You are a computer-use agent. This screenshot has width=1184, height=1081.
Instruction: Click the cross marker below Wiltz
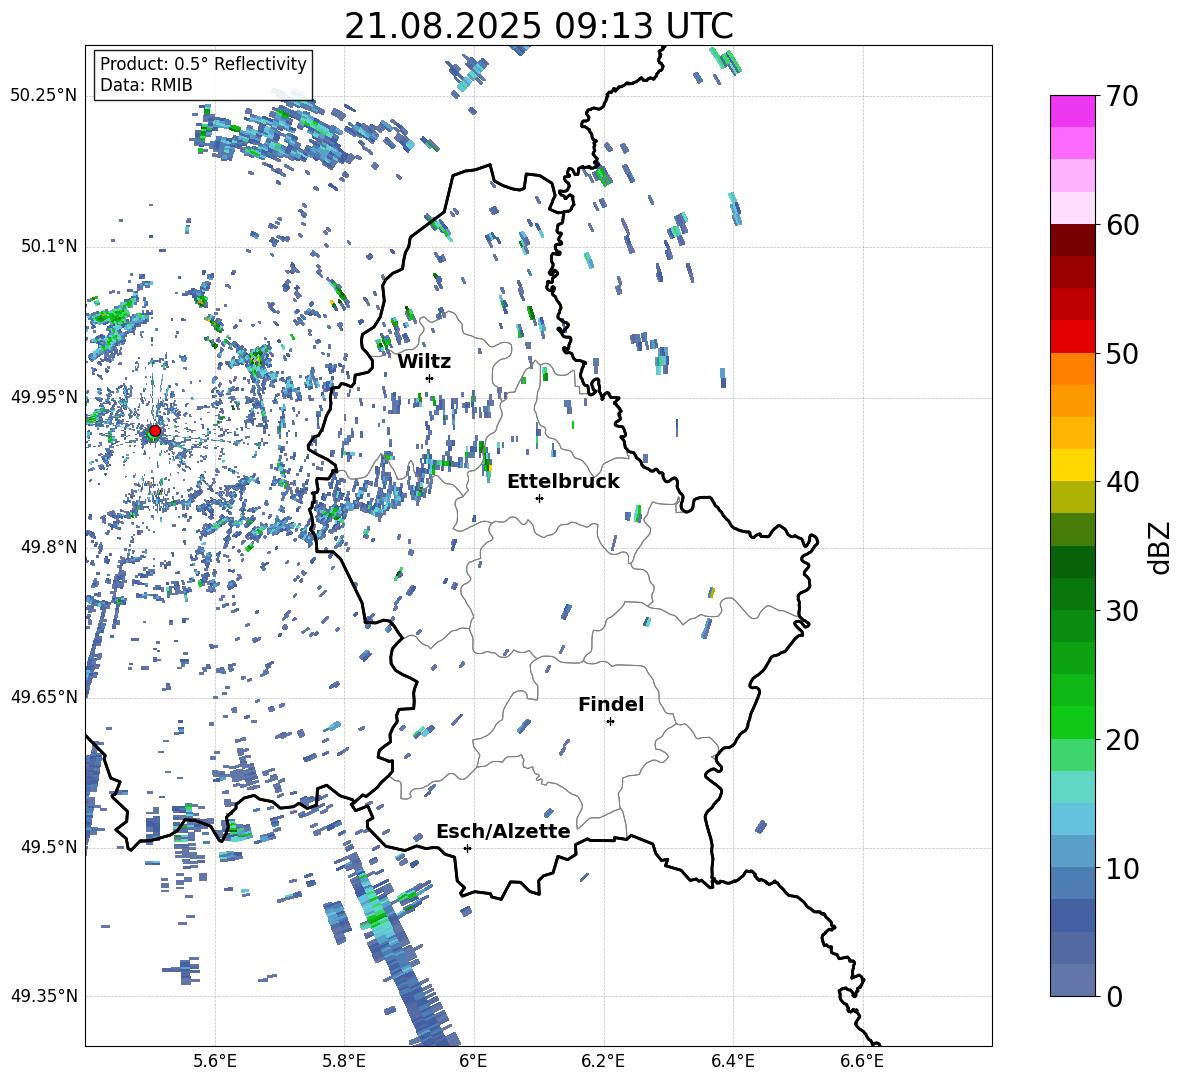point(430,378)
